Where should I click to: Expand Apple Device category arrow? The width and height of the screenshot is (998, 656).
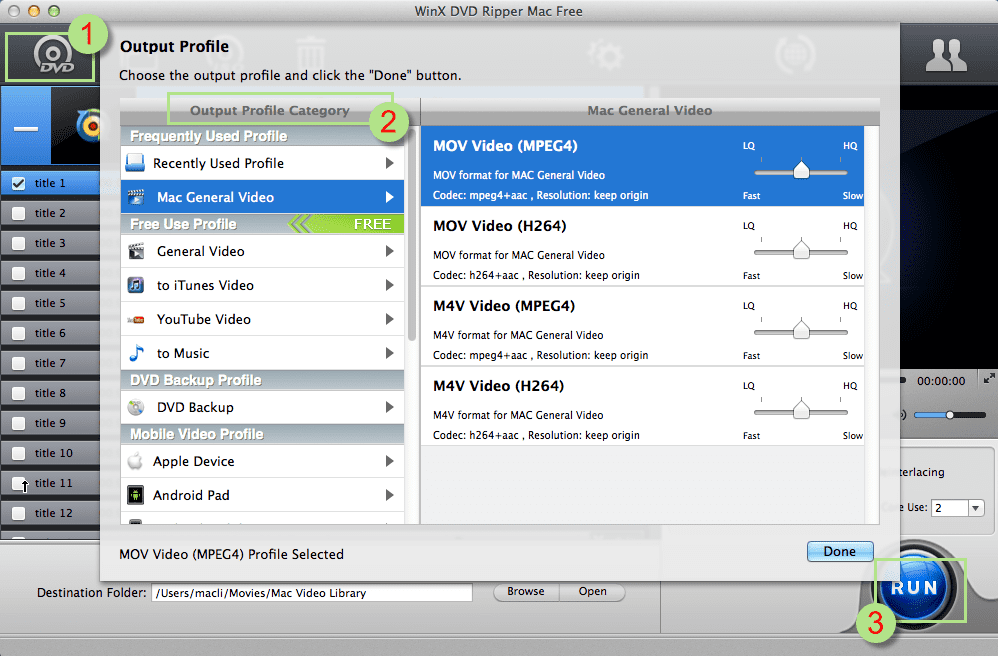point(390,461)
